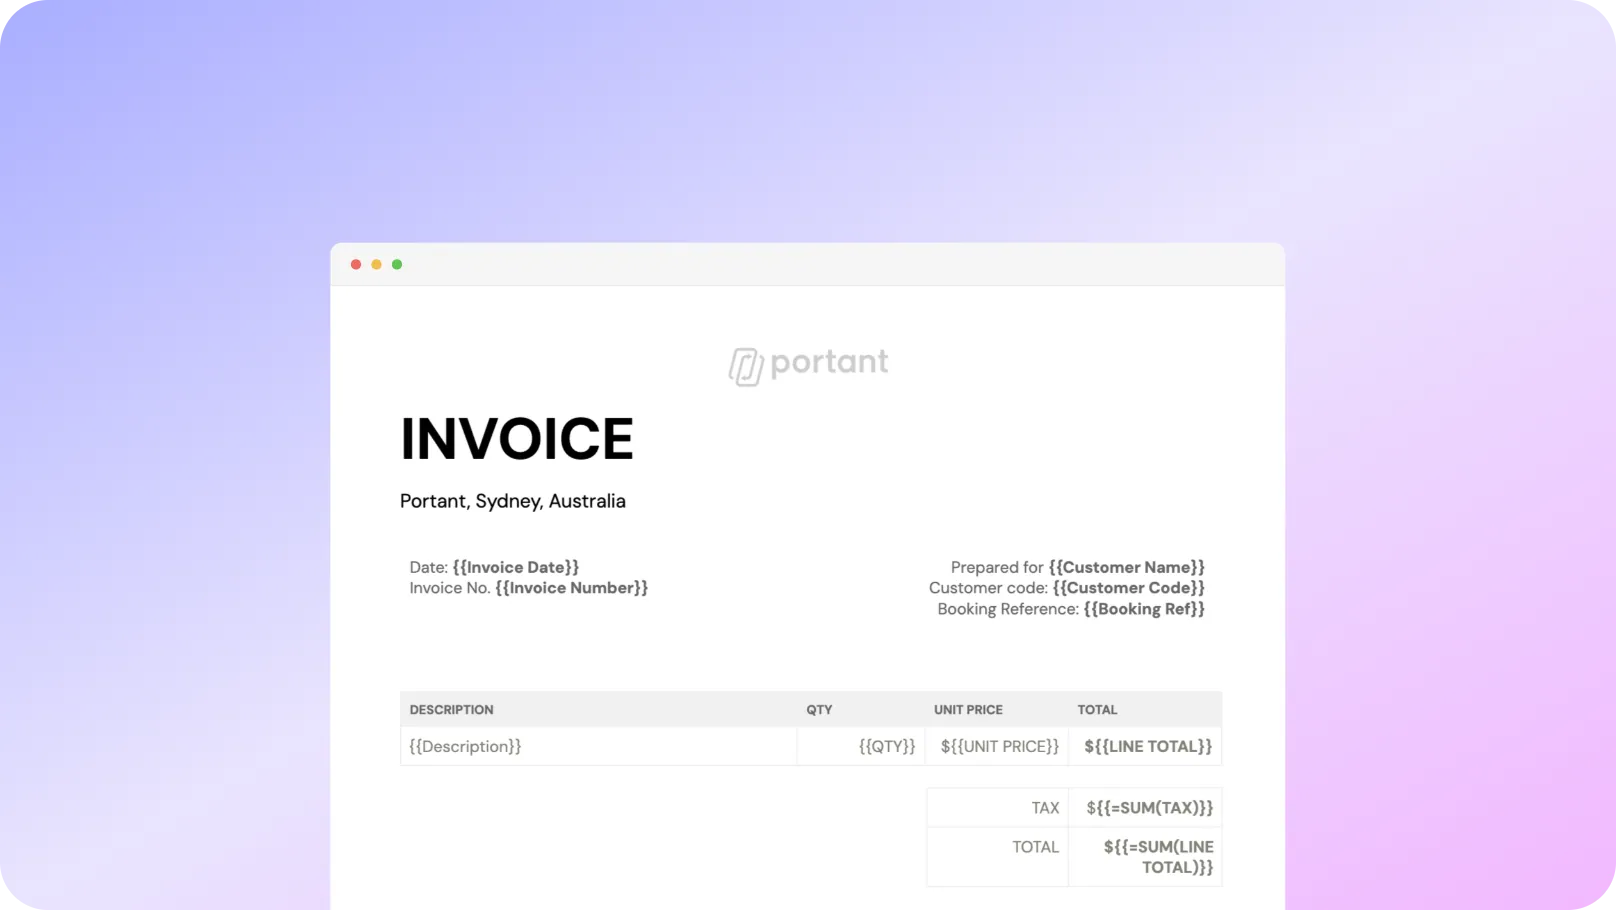Click the {{Customer Name}} placeholder
Image resolution: width=1616 pixels, height=910 pixels.
point(1127,567)
